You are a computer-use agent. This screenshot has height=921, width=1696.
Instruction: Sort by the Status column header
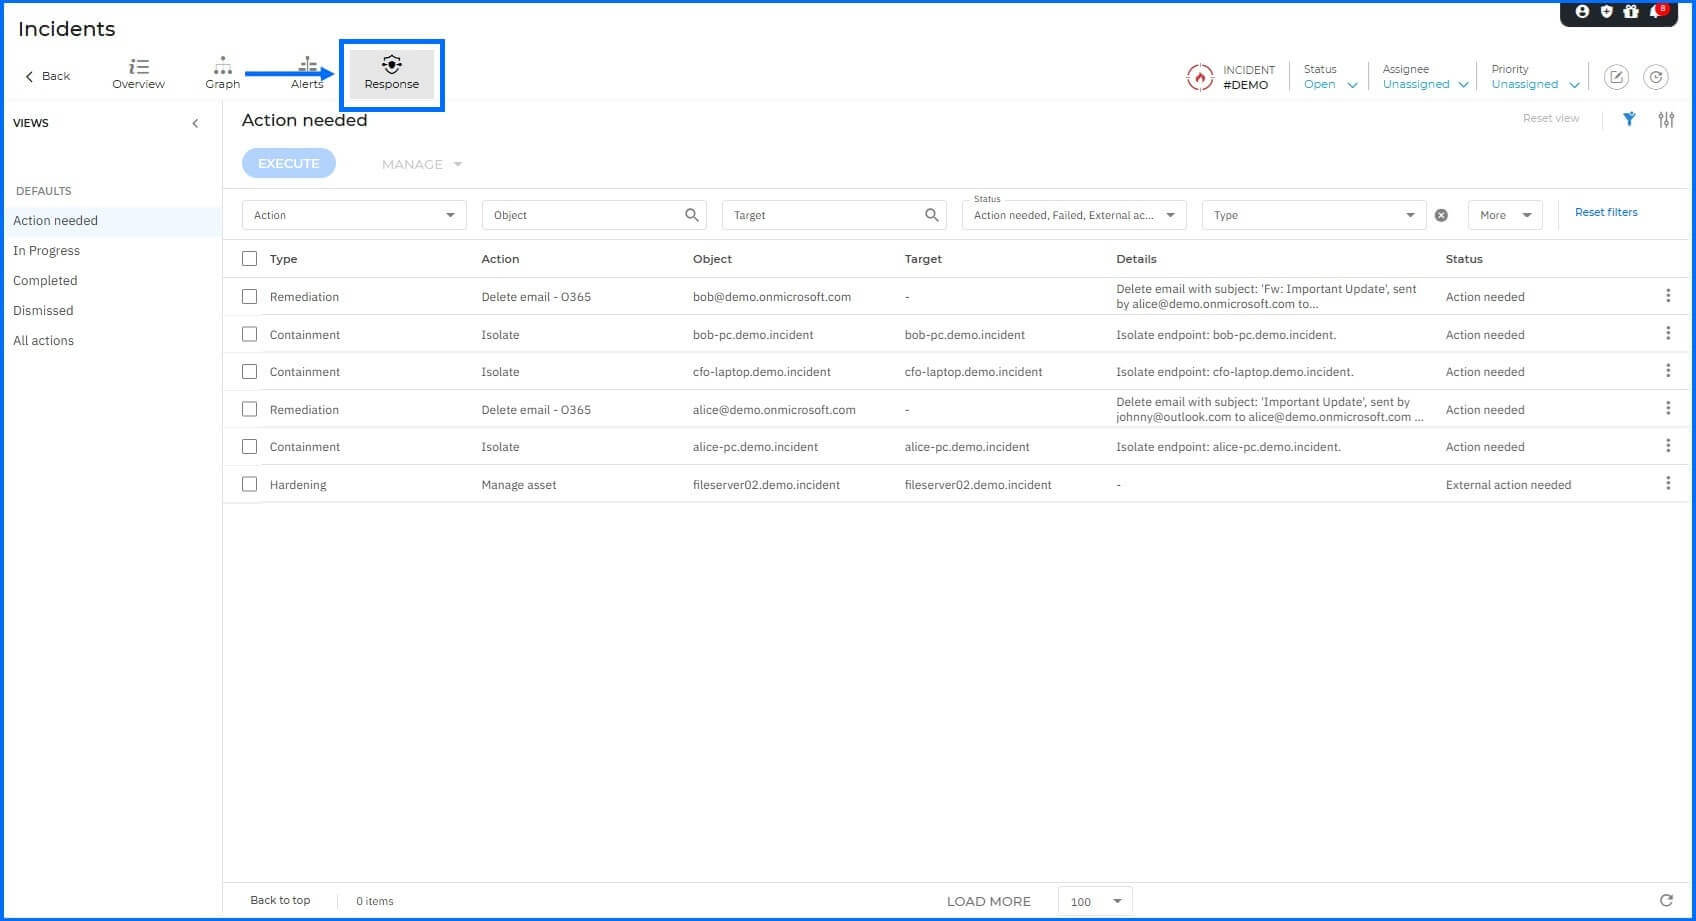point(1464,259)
